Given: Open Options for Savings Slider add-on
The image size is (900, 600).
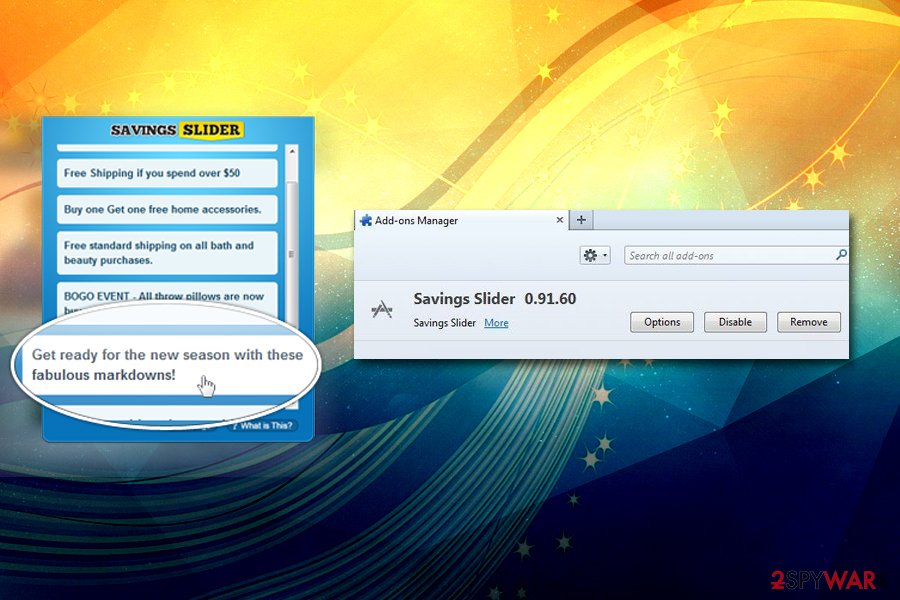Looking at the screenshot, I should 662,322.
